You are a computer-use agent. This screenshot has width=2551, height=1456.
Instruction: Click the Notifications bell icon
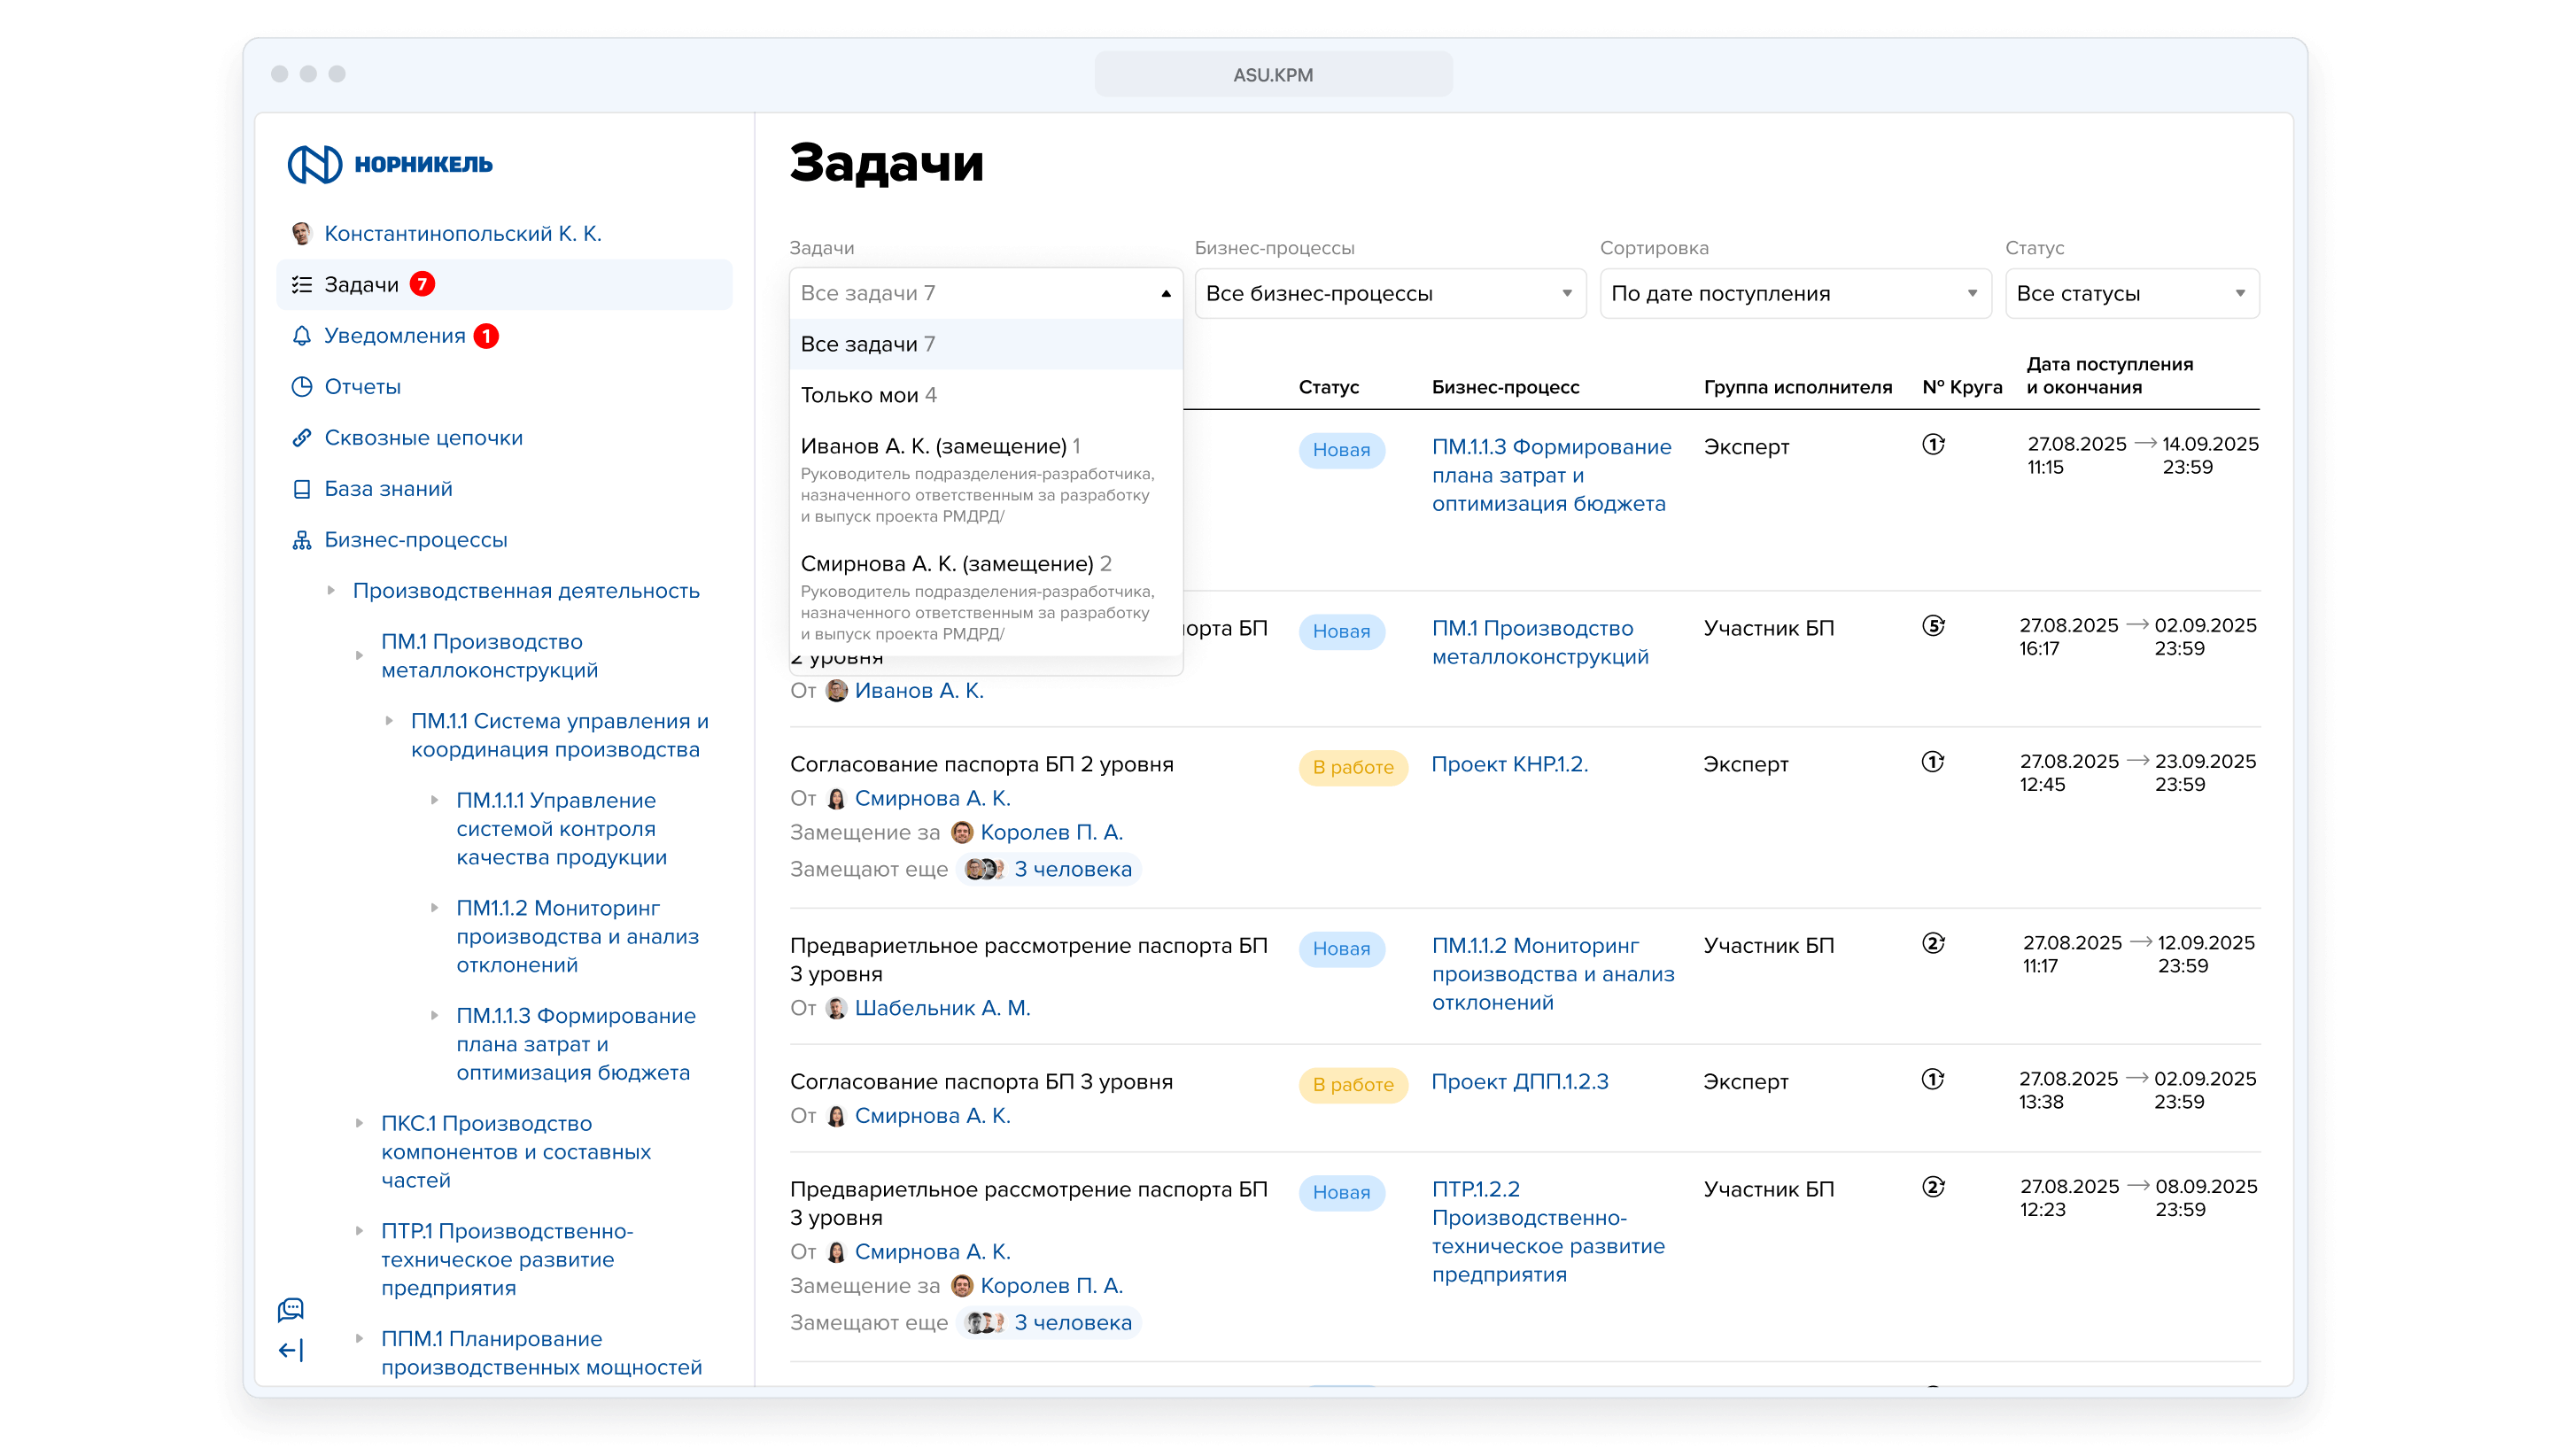tap(301, 336)
